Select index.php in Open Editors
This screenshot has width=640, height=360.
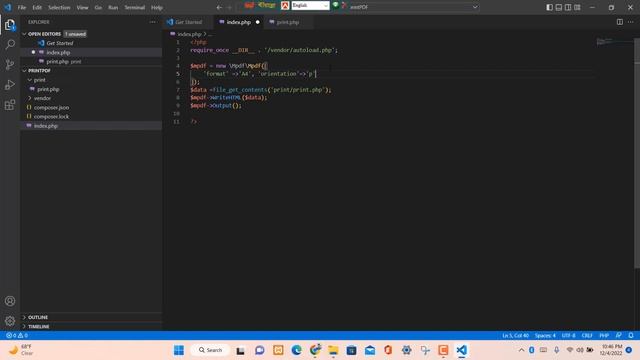click(91, 52)
